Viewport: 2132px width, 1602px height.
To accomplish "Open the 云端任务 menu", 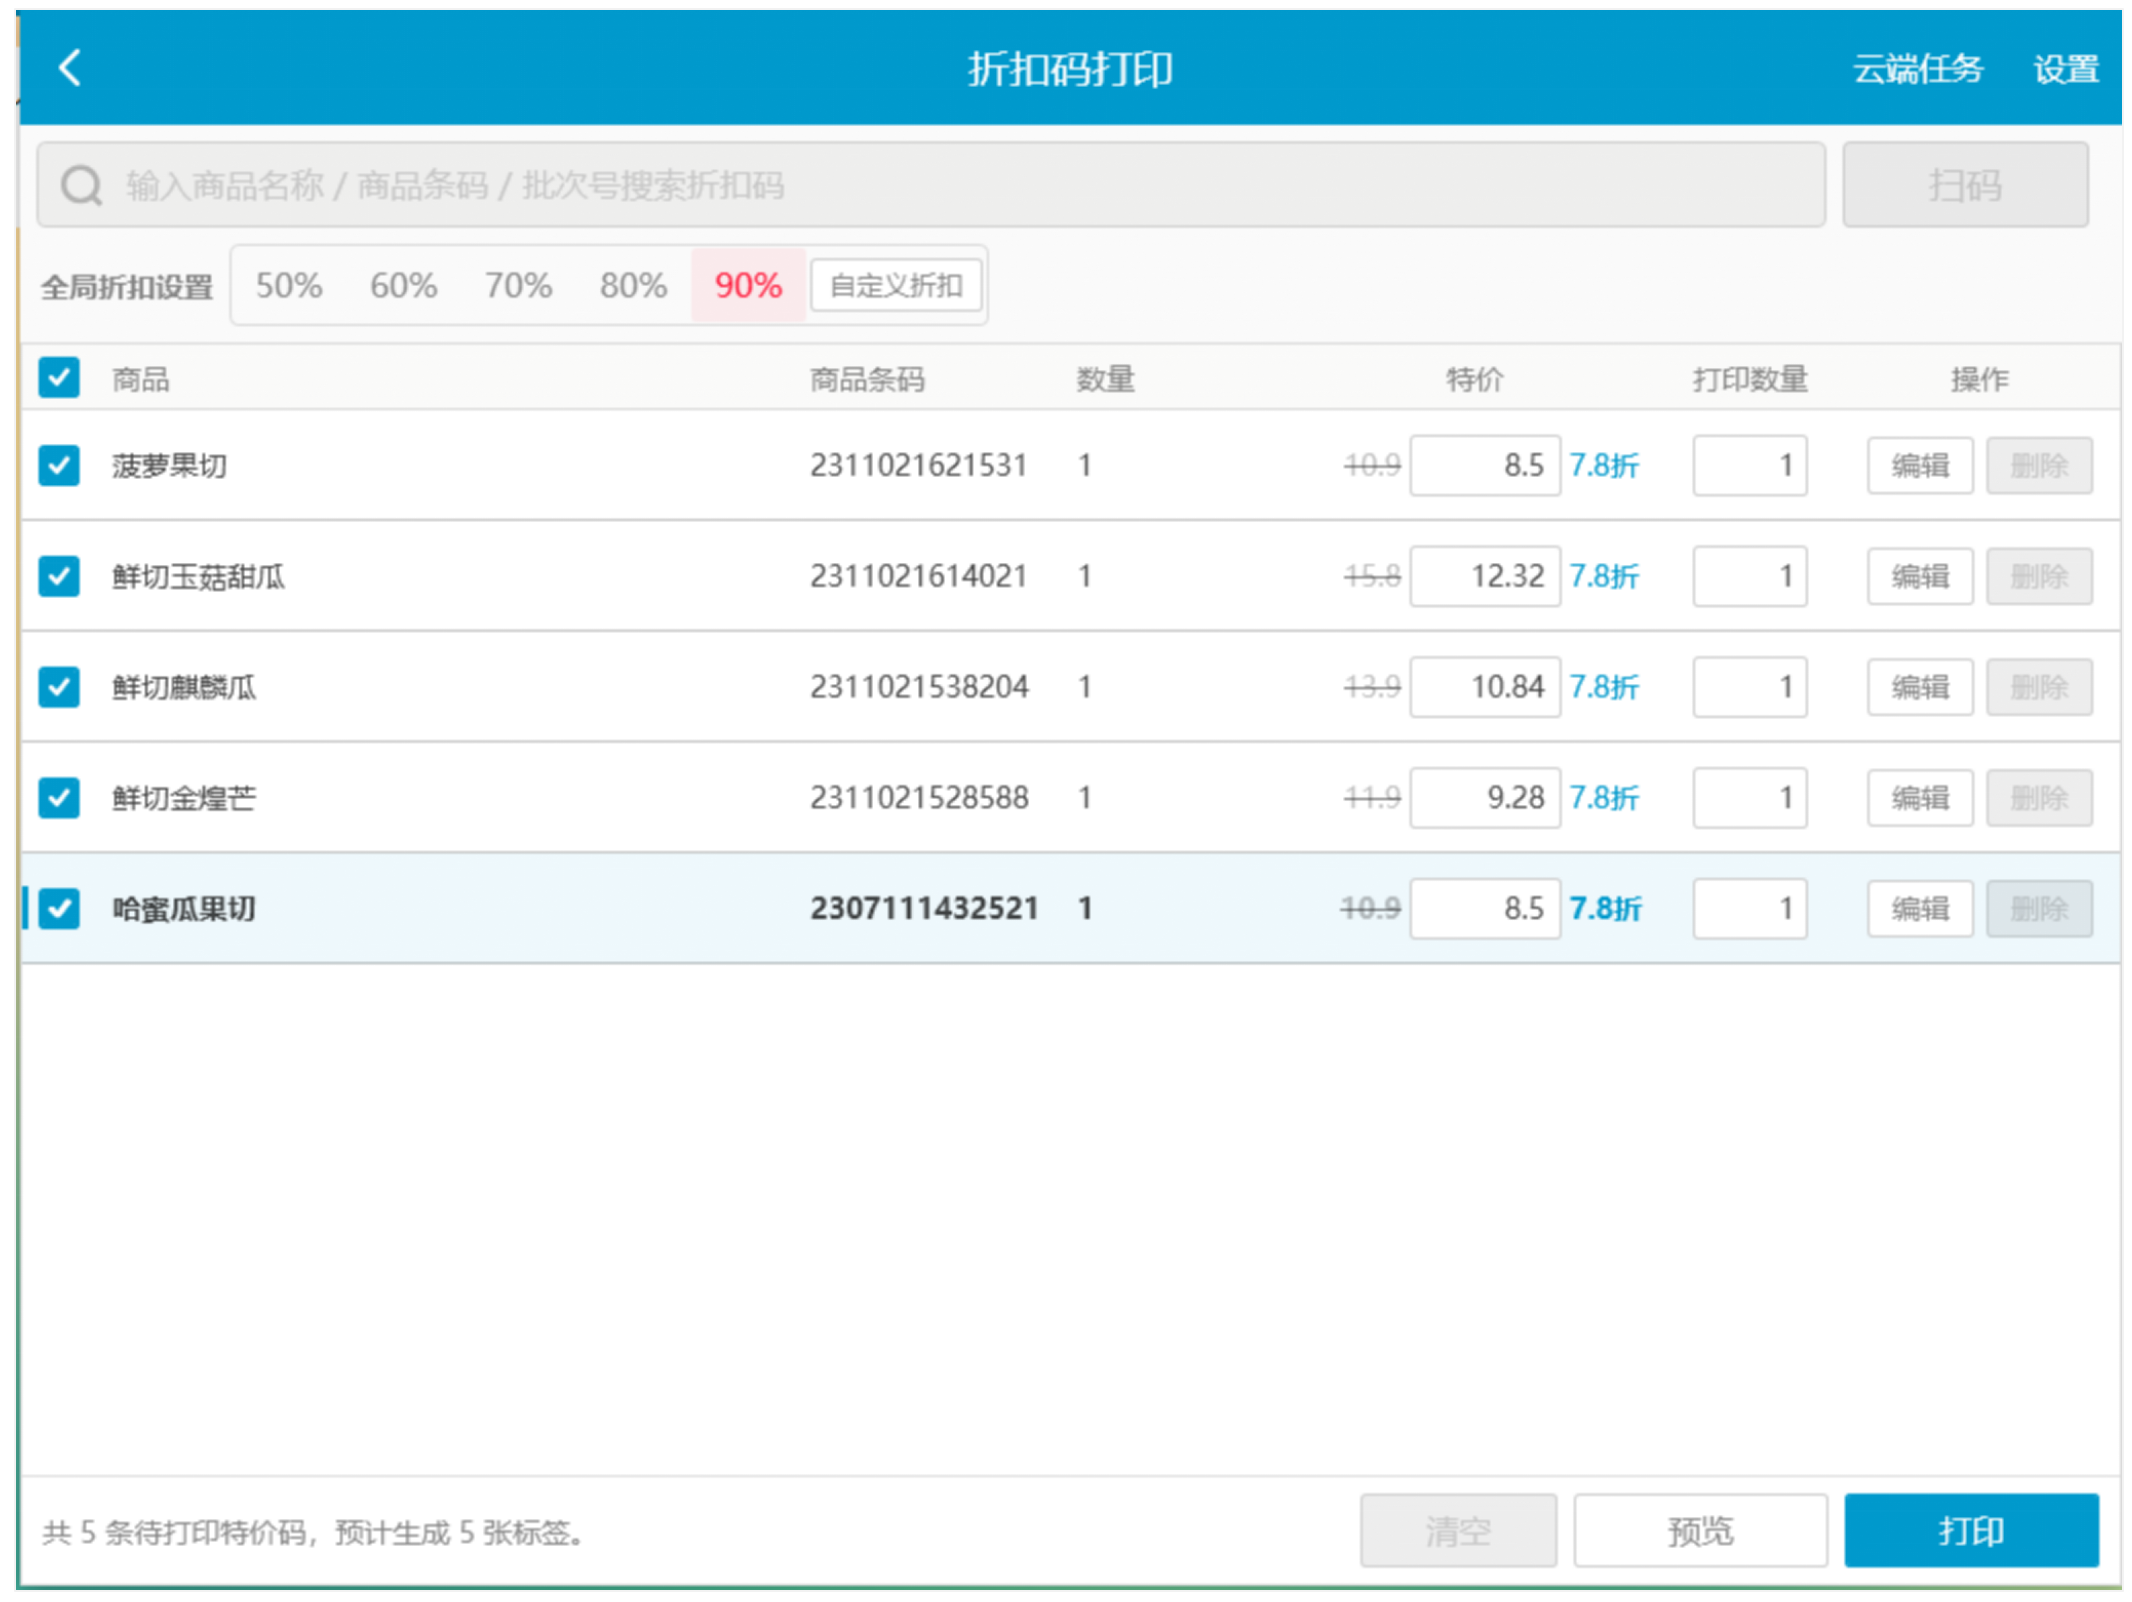I will click(1917, 68).
